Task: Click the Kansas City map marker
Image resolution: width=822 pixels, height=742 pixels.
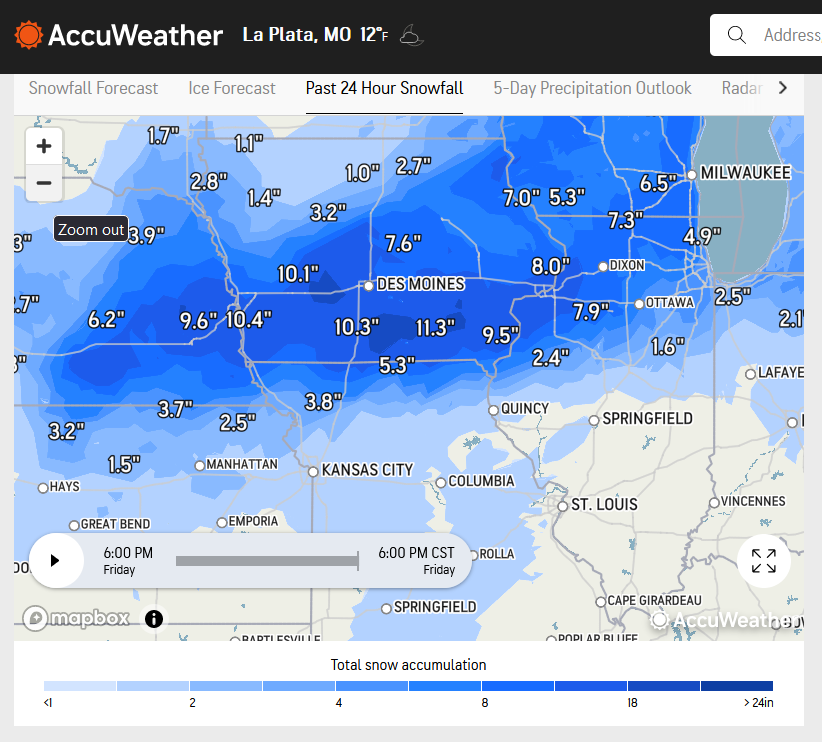Action: pos(313,471)
